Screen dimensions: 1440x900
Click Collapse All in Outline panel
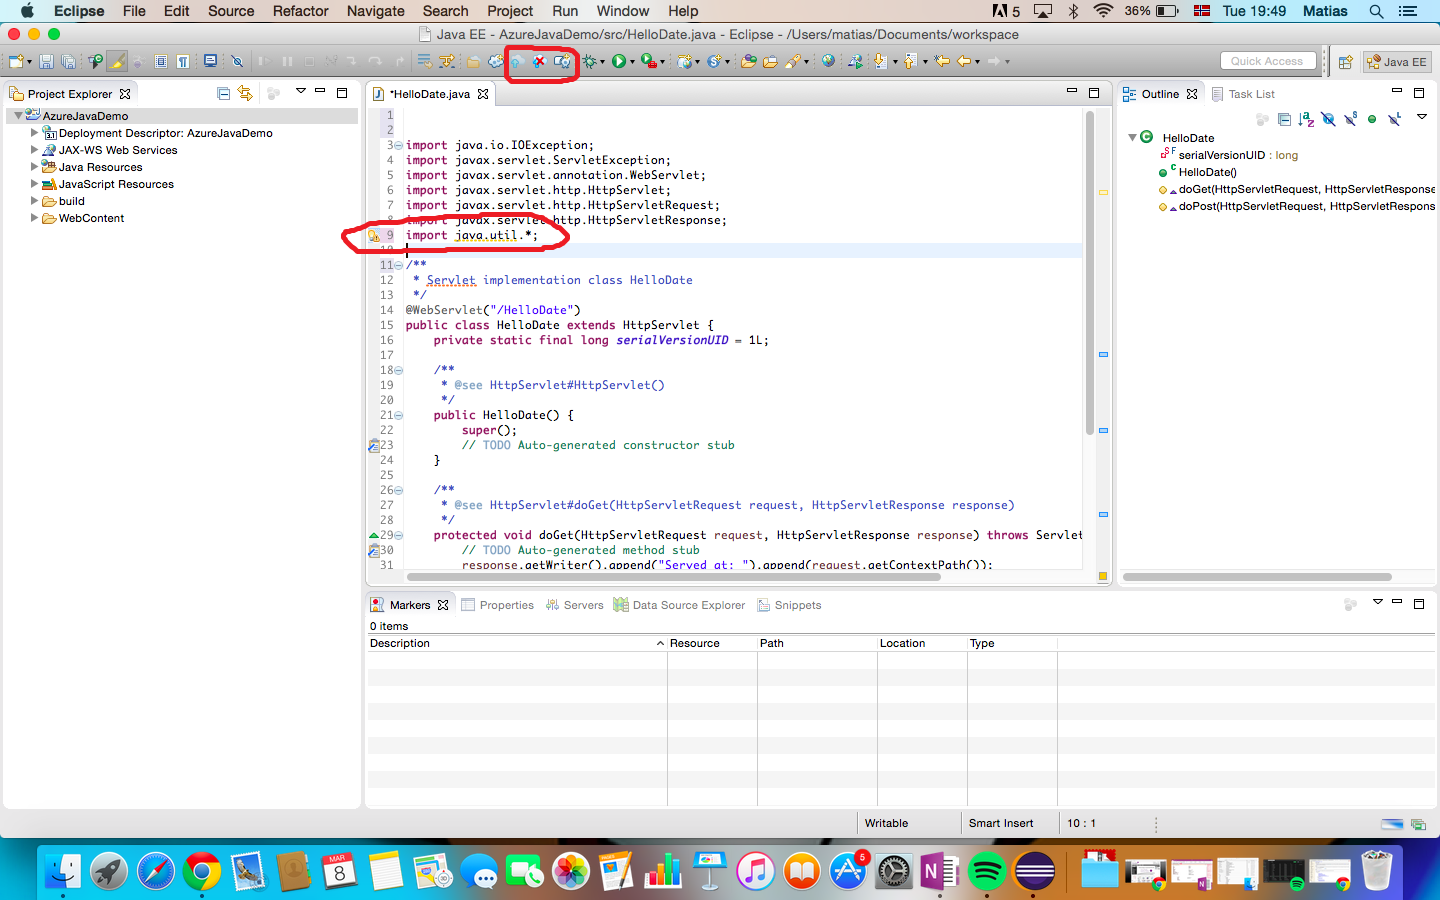pyautogui.click(x=1284, y=119)
